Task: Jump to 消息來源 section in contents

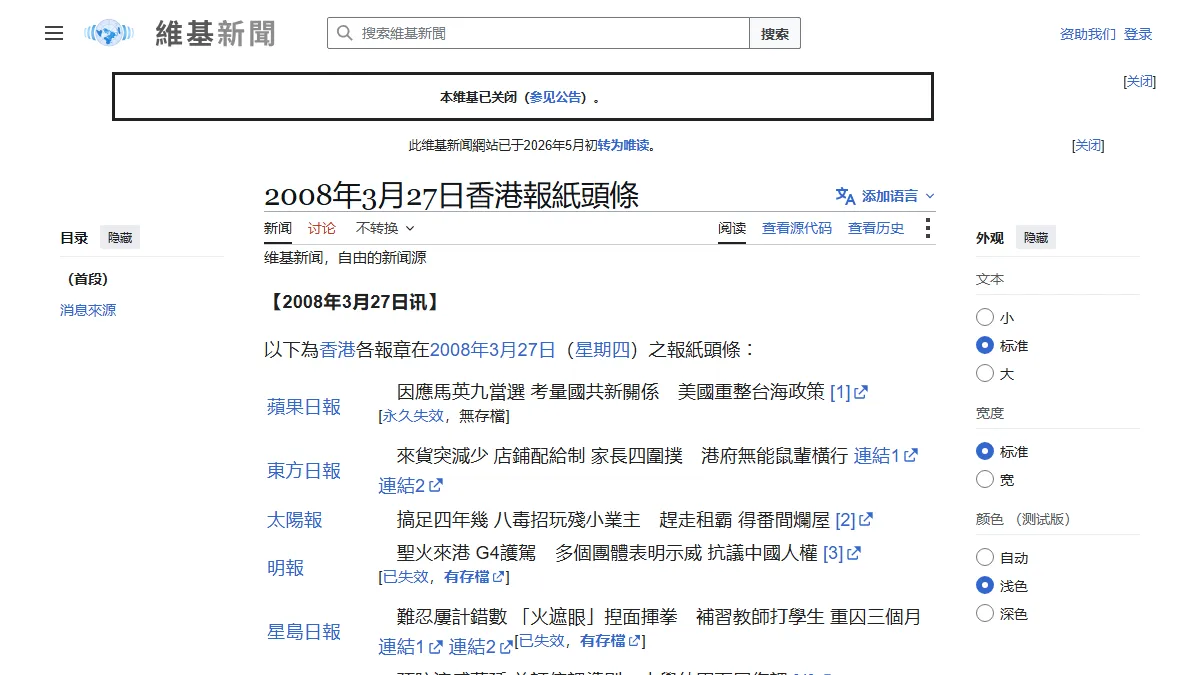Action: (x=88, y=310)
